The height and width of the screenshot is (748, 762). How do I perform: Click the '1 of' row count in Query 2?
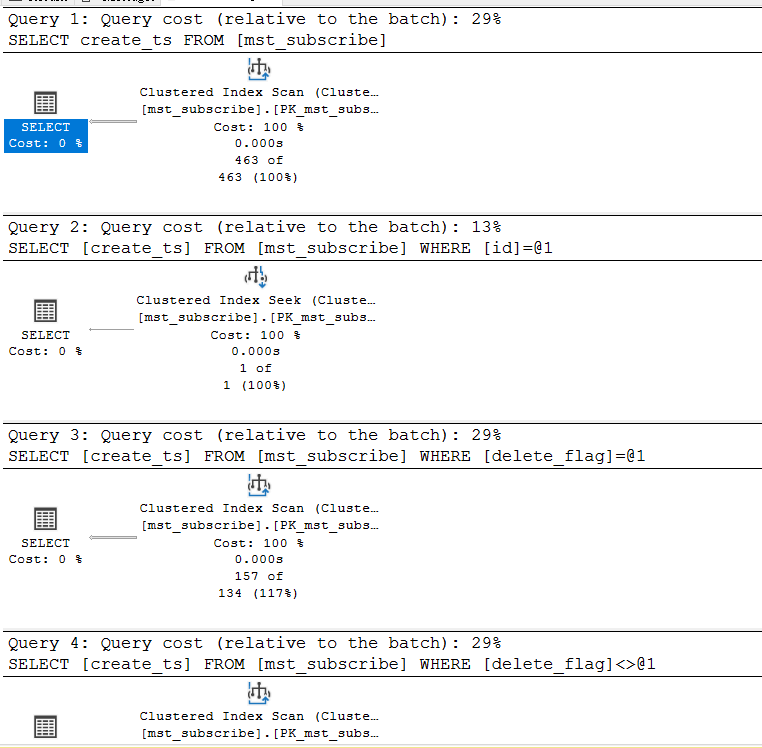[x=256, y=368]
